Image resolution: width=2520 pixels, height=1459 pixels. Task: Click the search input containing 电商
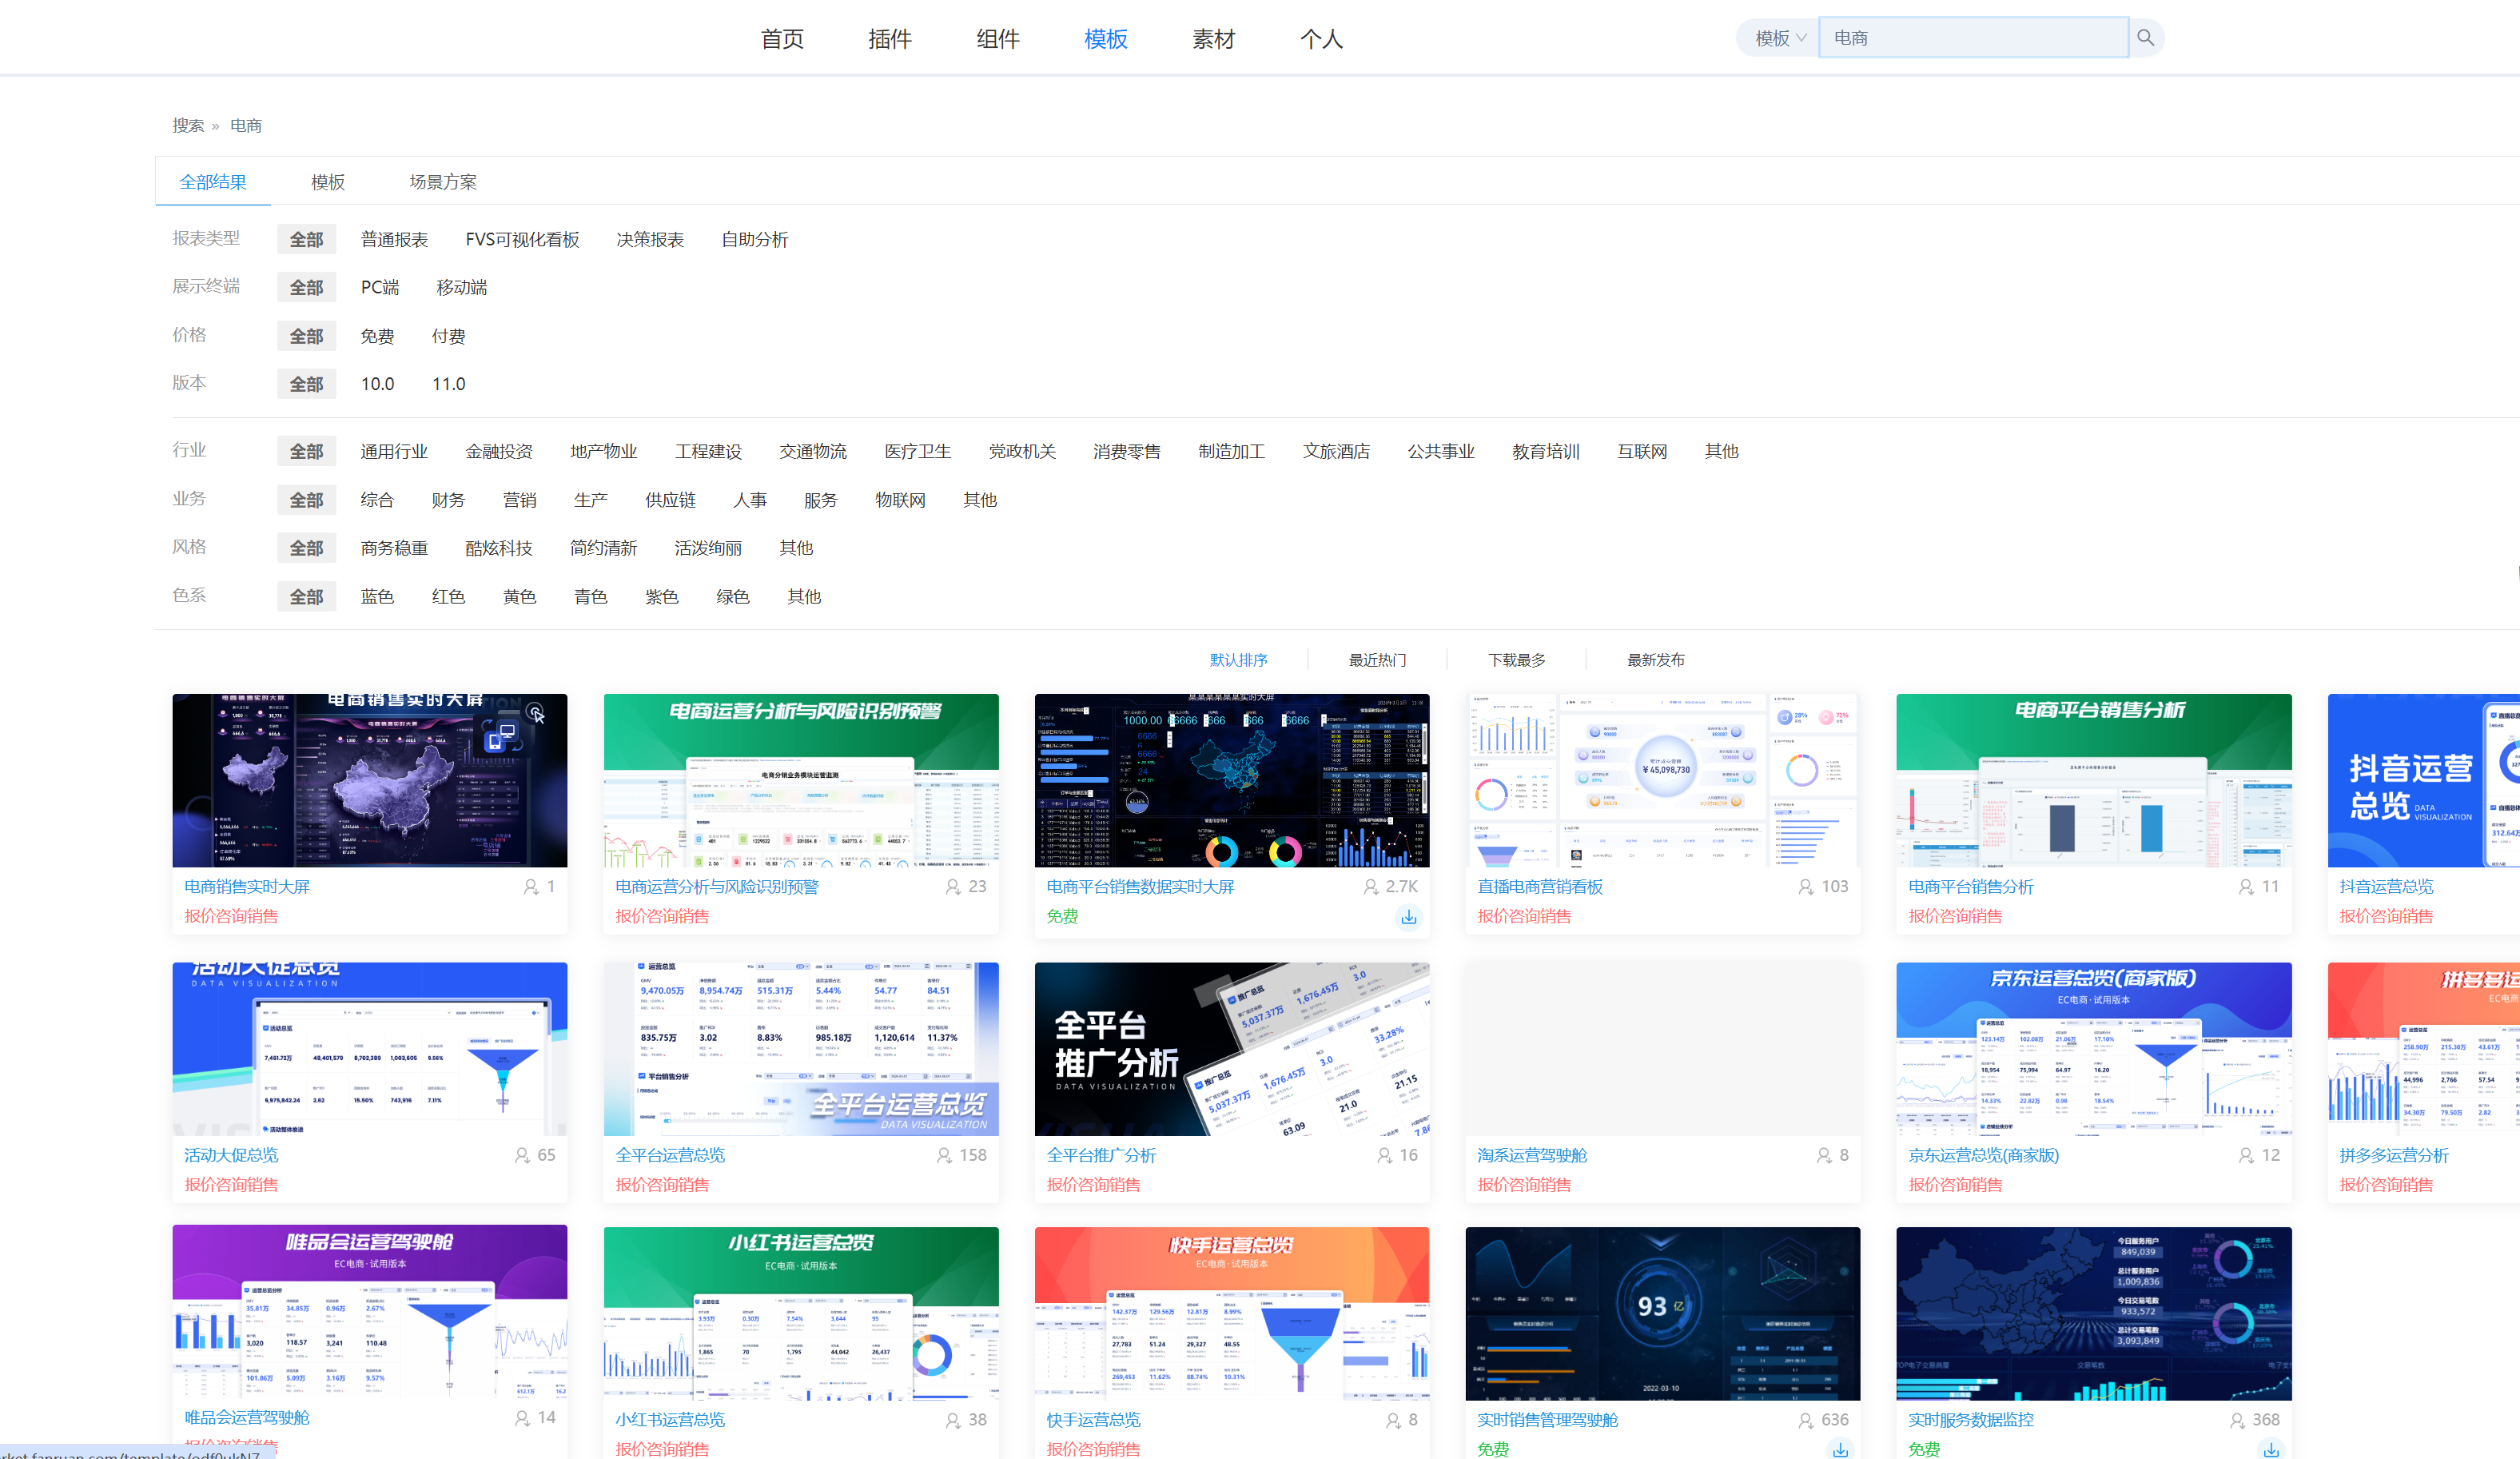click(x=1973, y=38)
